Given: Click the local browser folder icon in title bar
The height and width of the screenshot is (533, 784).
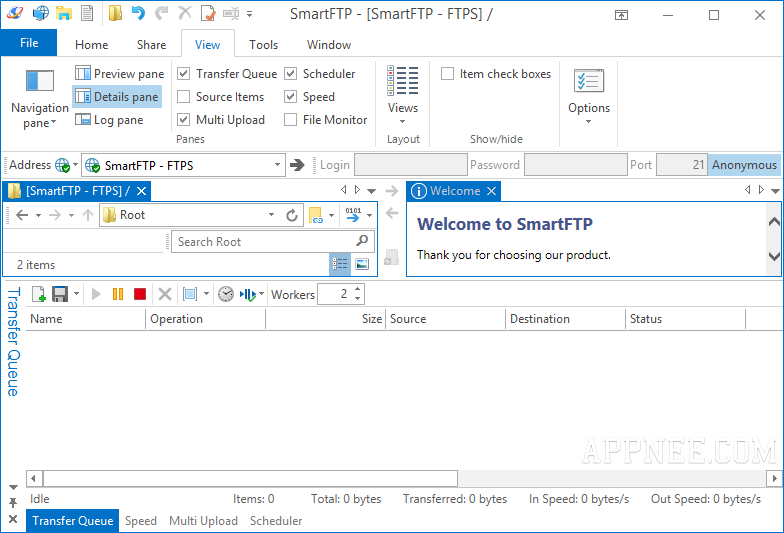Looking at the screenshot, I should point(64,13).
